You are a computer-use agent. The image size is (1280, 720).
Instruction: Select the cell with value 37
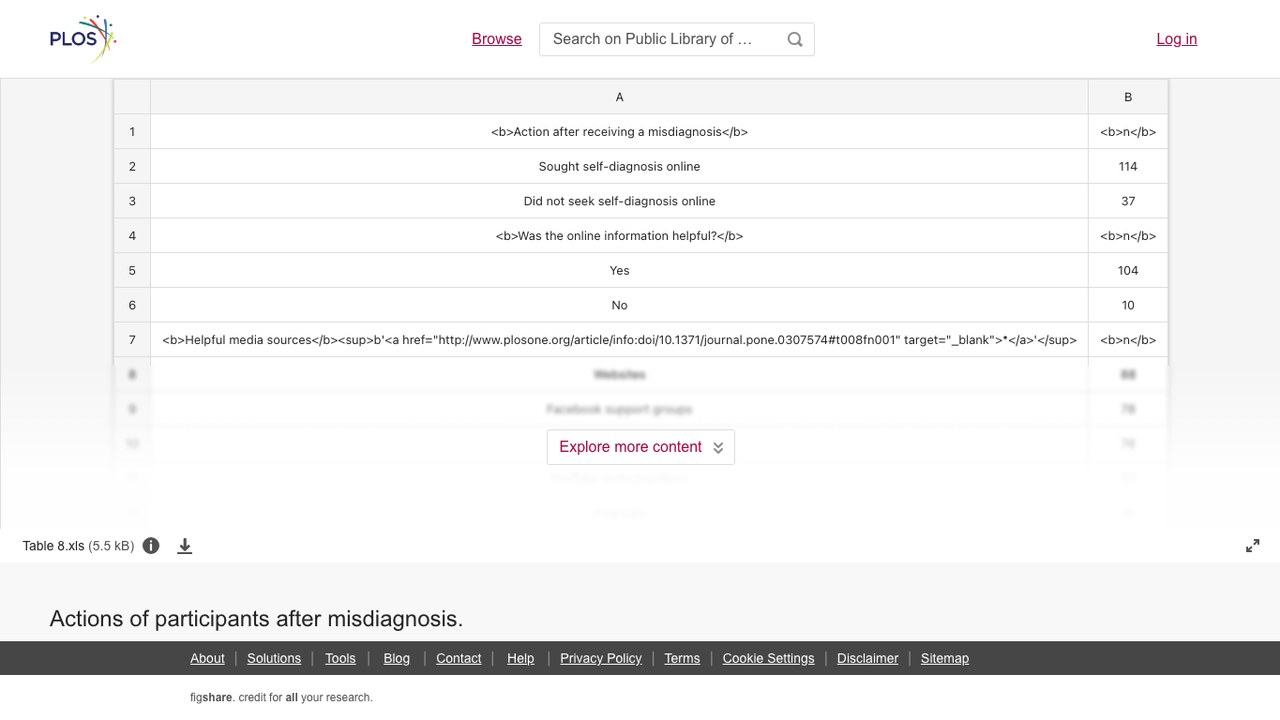1128,201
